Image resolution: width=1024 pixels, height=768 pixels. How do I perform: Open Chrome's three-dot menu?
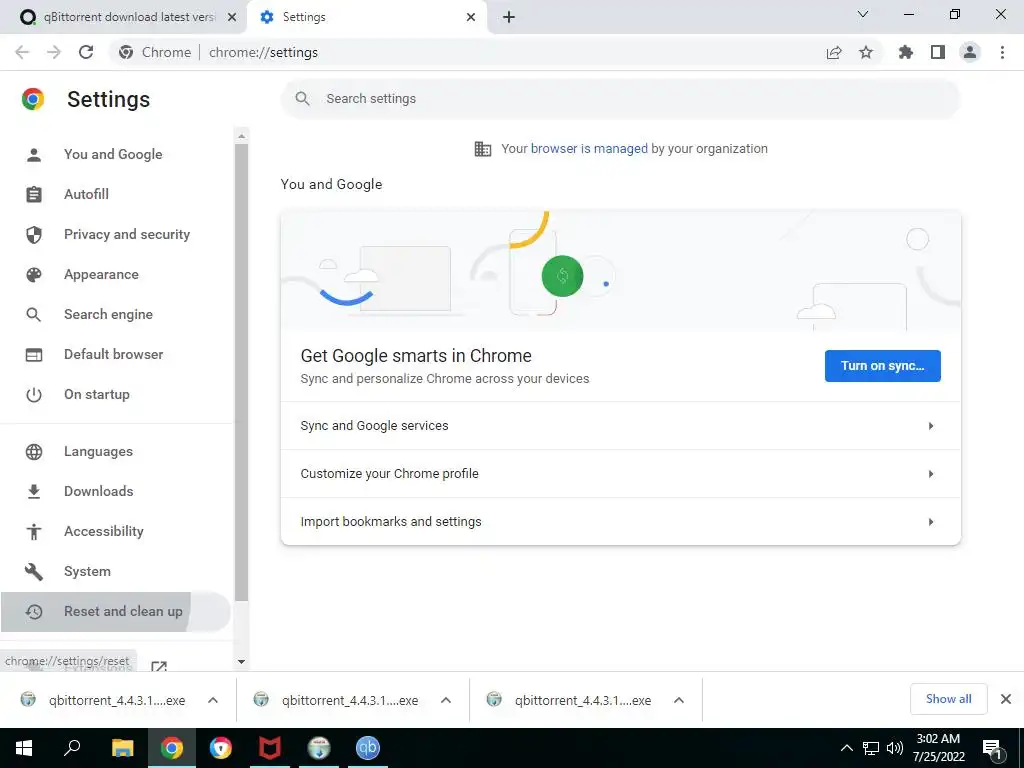pyautogui.click(x=1002, y=52)
